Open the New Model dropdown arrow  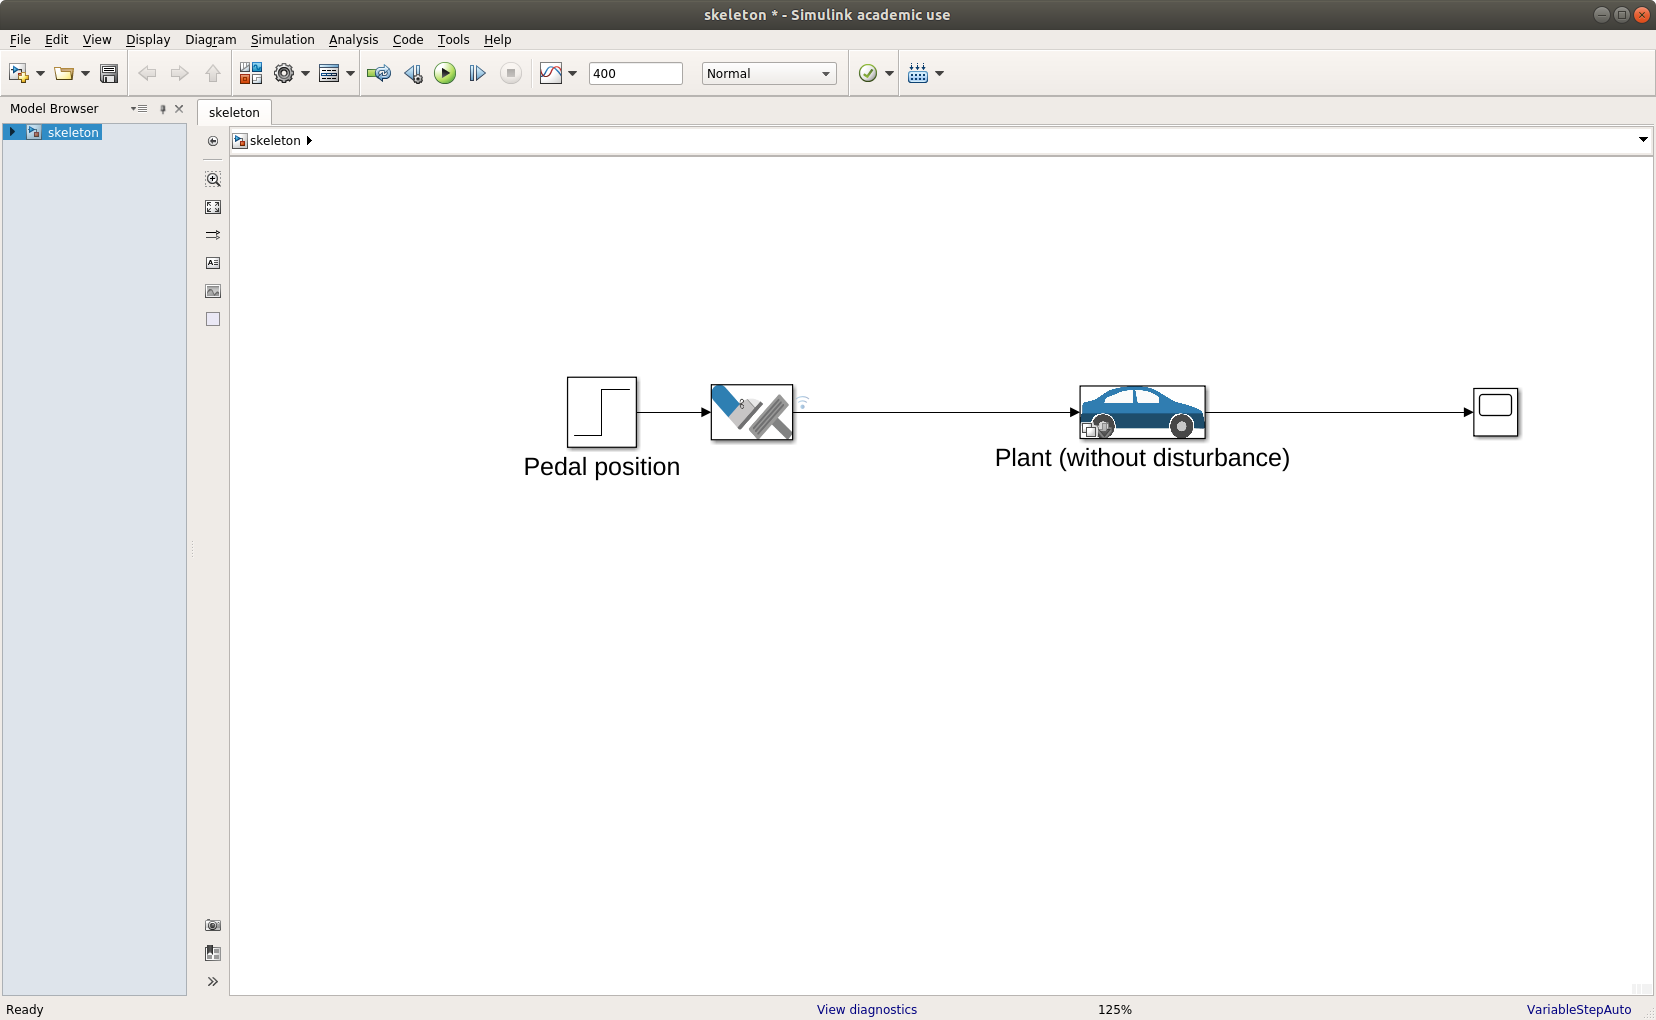tap(40, 73)
